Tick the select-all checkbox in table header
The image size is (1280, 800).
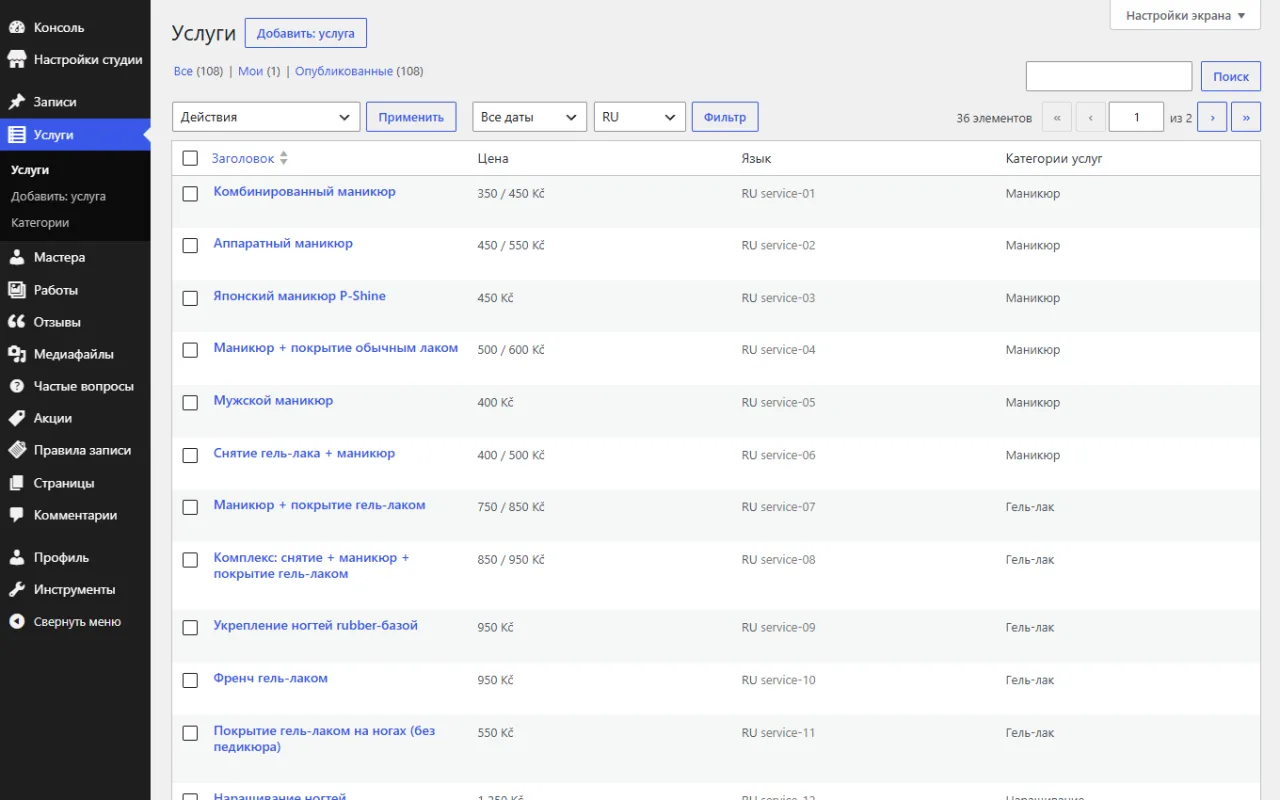click(x=190, y=158)
